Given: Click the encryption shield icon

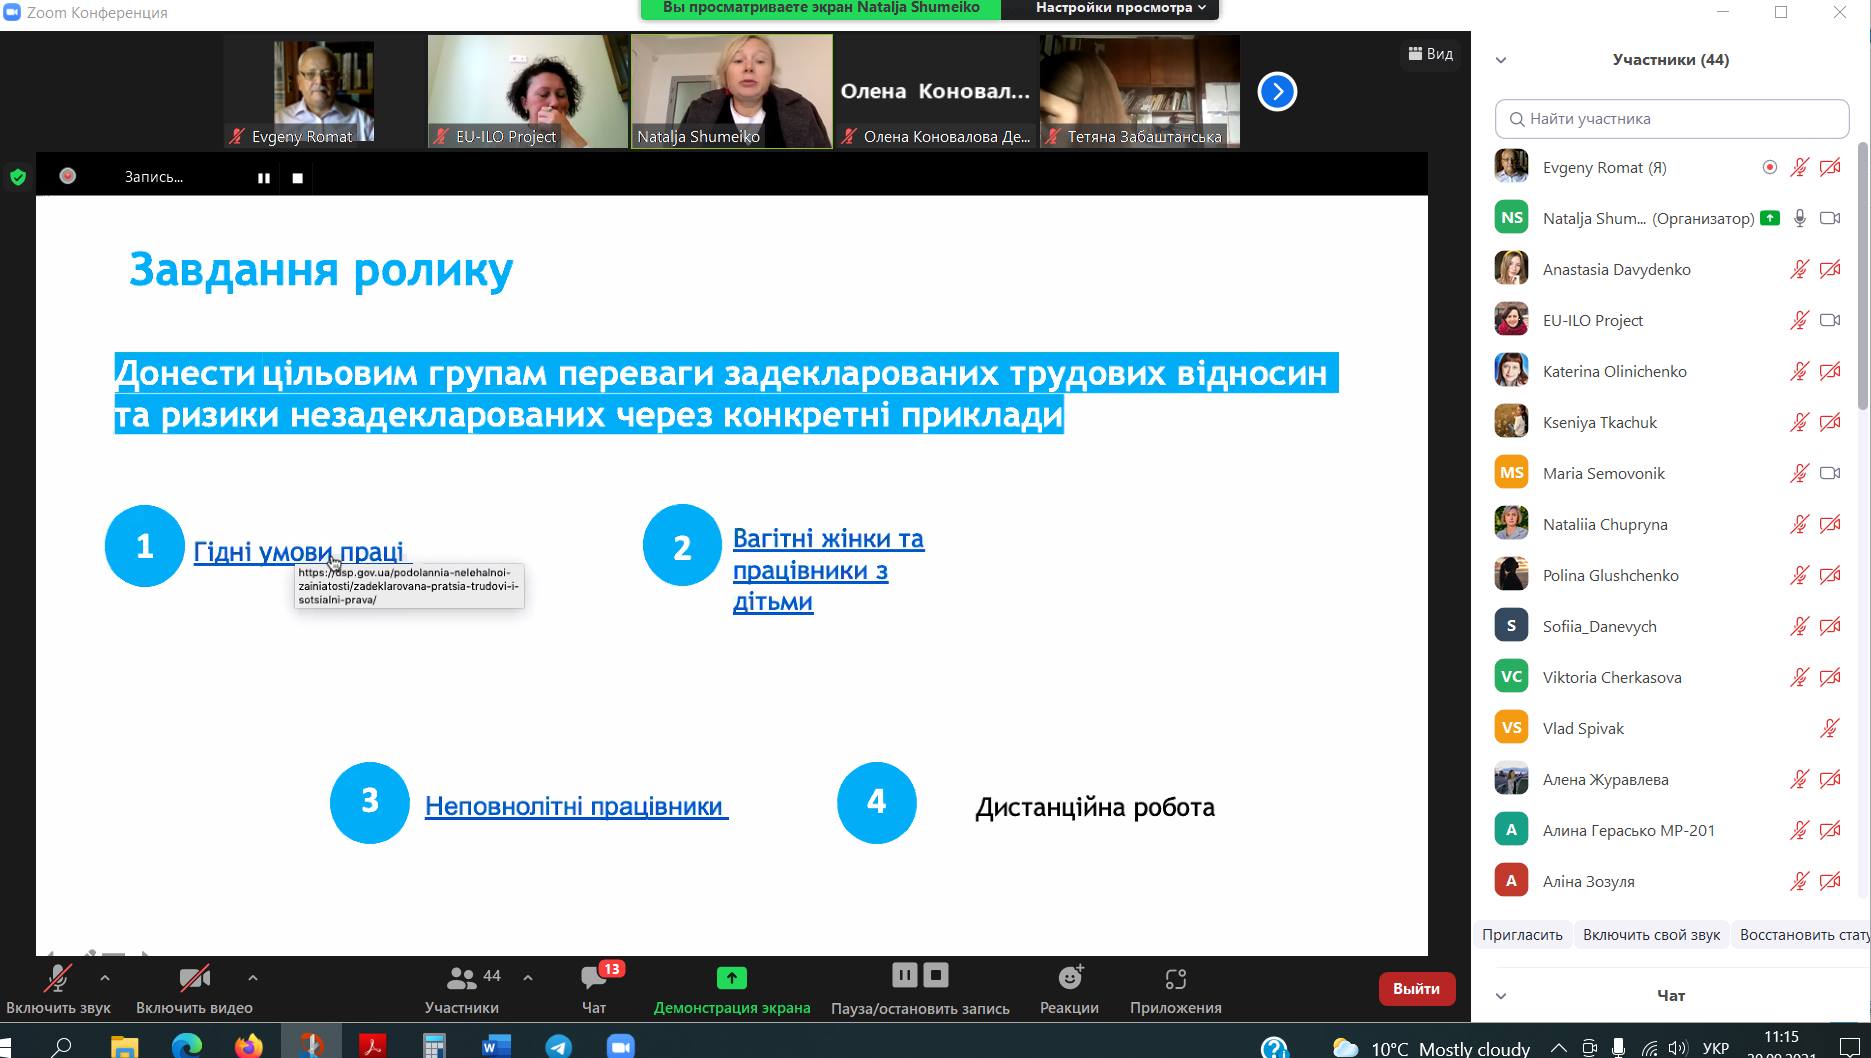Looking at the screenshot, I should [17, 178].
